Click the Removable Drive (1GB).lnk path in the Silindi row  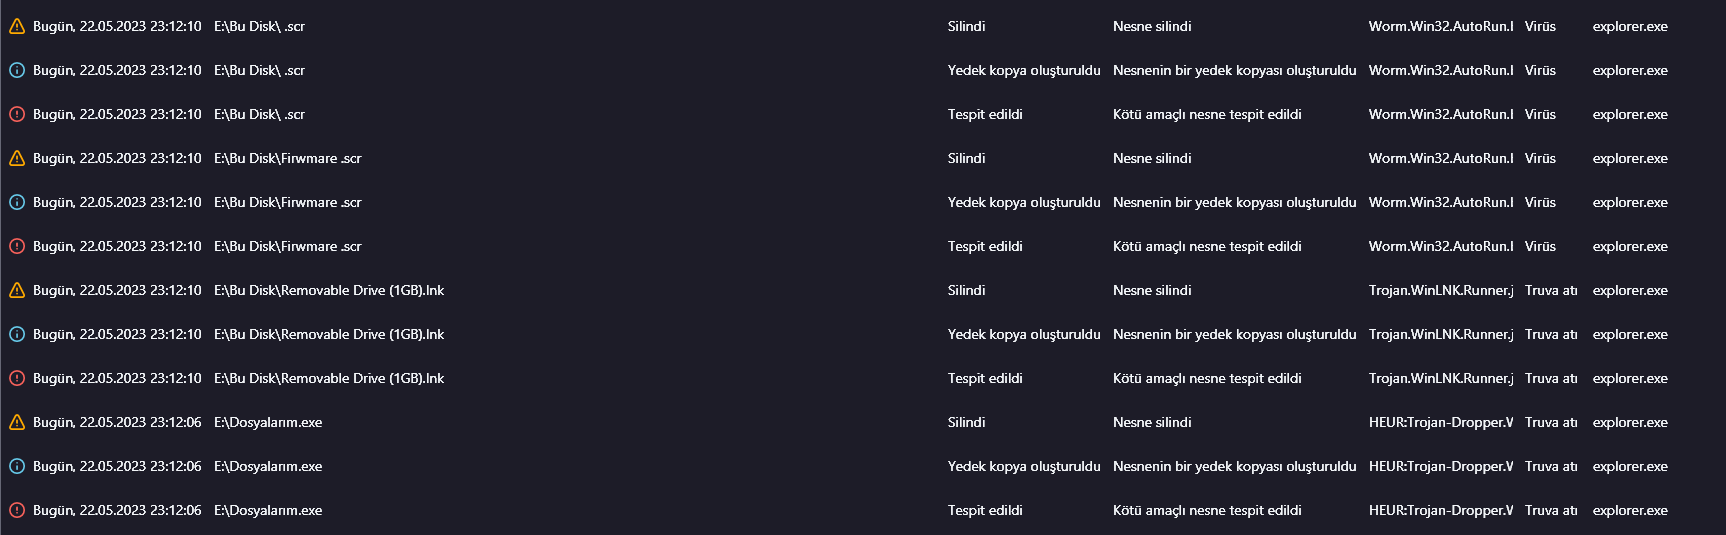tap(329, 290)
